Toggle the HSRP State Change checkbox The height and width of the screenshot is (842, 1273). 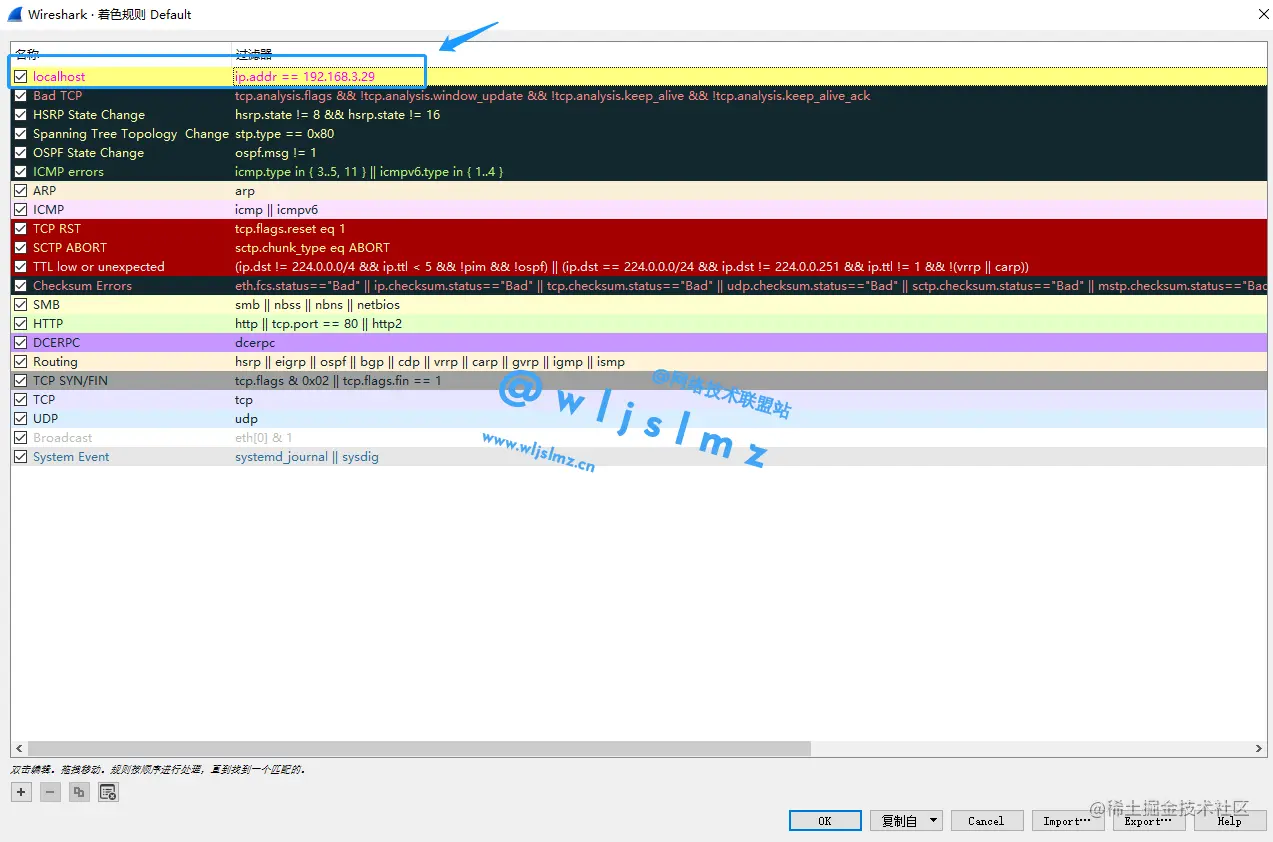[21, 115]
